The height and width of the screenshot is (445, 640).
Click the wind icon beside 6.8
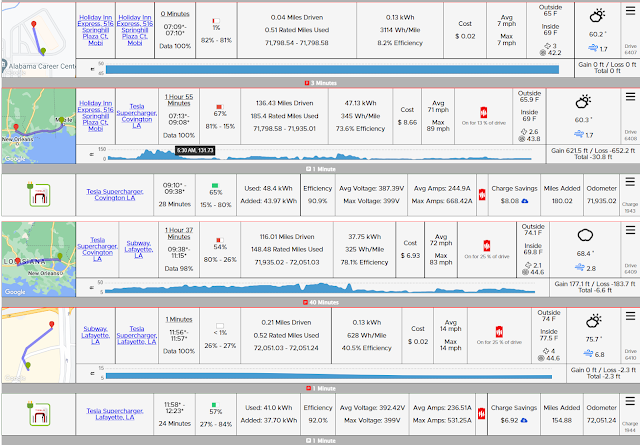click(x=588, y=354)
